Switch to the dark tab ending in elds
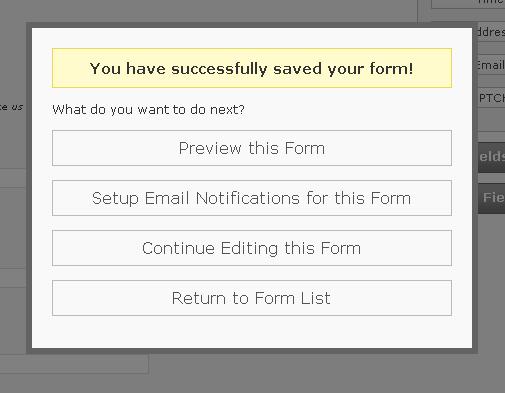 [x=491, y=157]
